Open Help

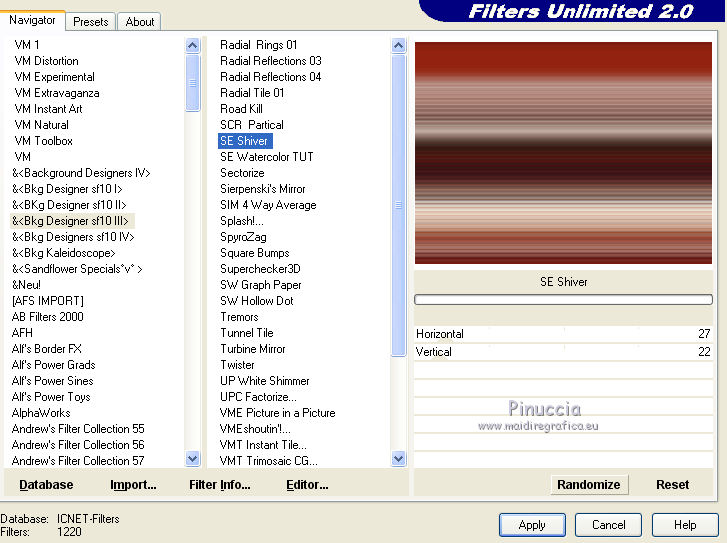click(x=685, y=525)
